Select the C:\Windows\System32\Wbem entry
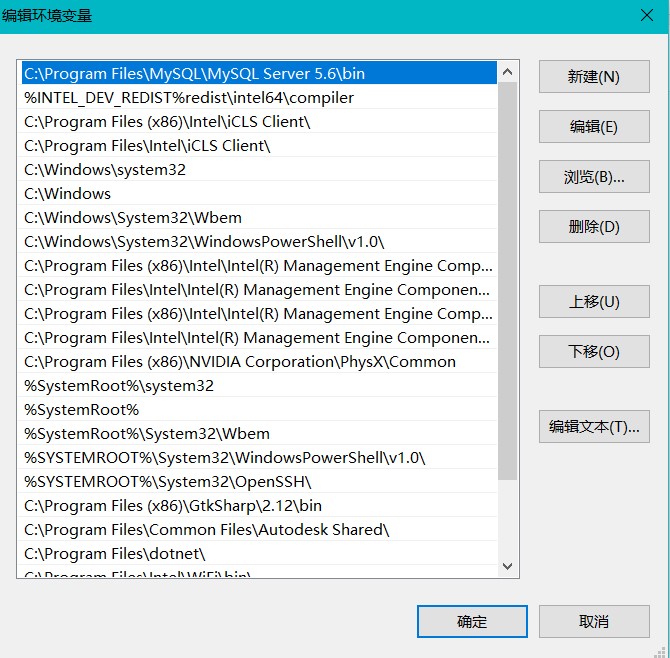The height and width of the screenshot is (658, 670). 259,217
